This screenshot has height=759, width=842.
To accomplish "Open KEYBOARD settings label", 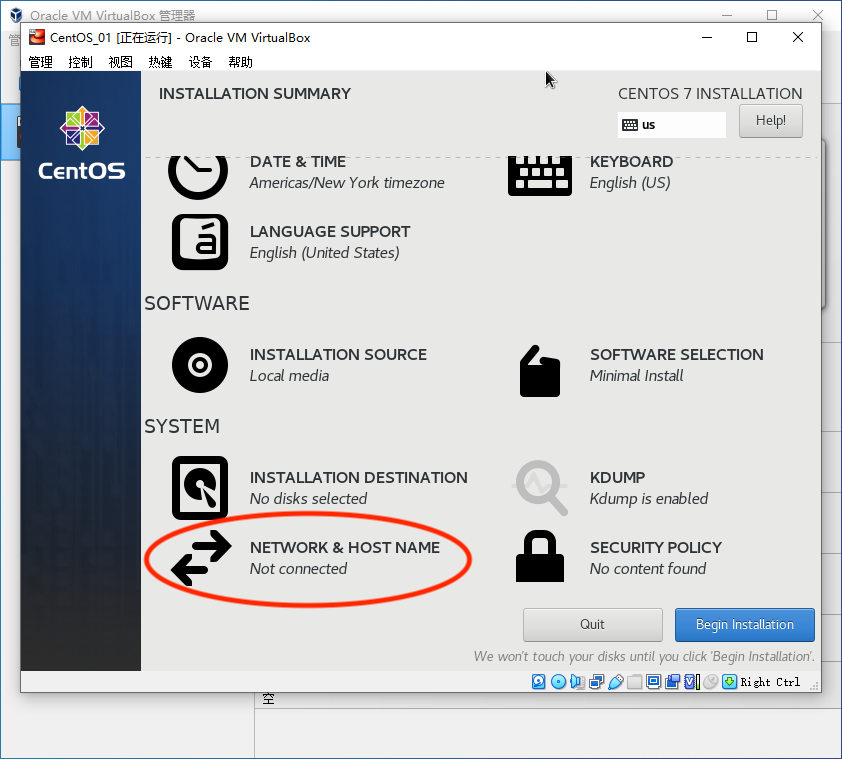I will click(631, 162).
